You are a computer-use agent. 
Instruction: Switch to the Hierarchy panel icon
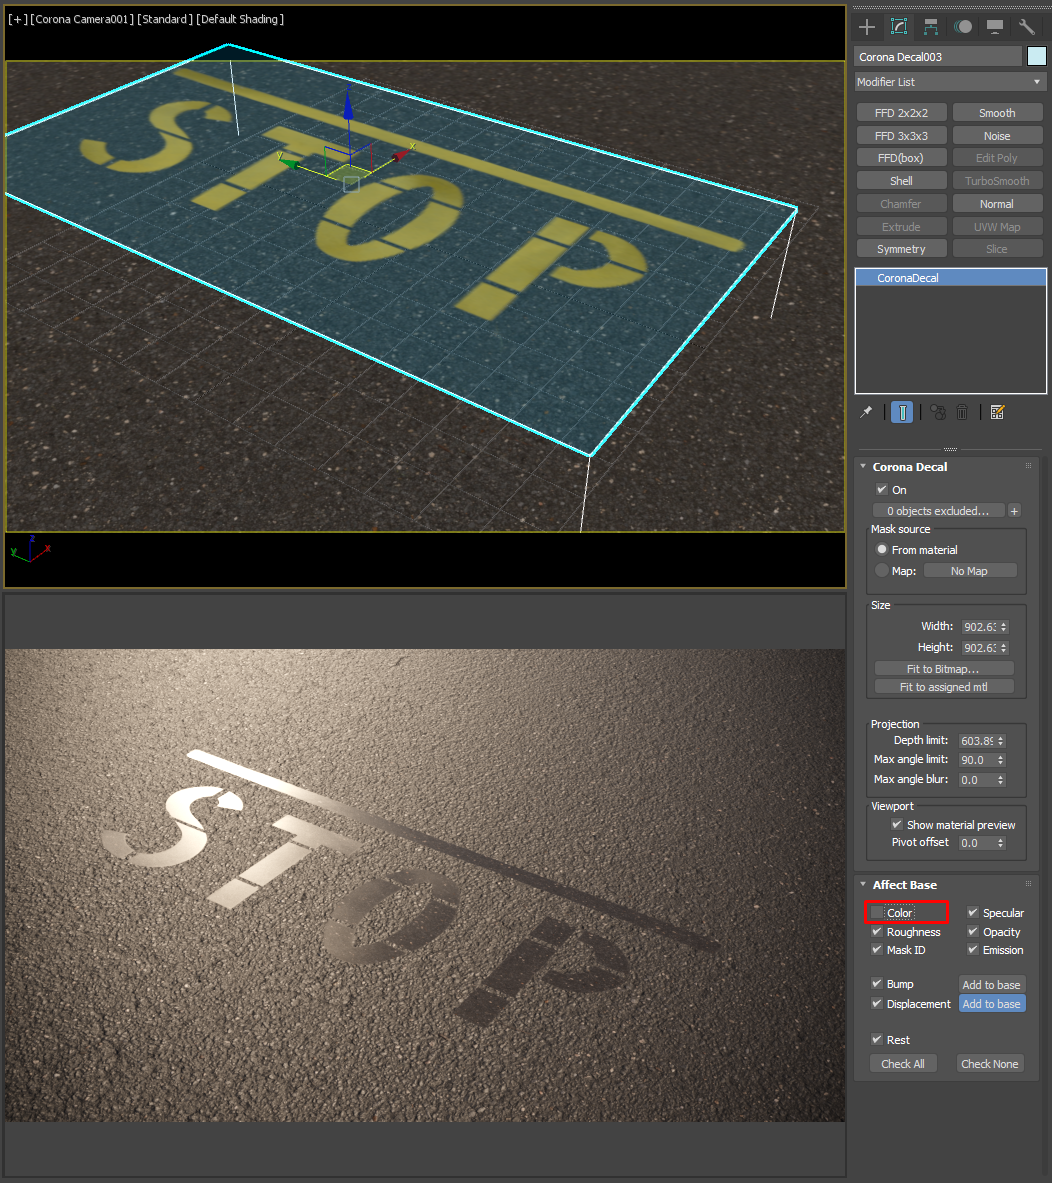(931, 27)
